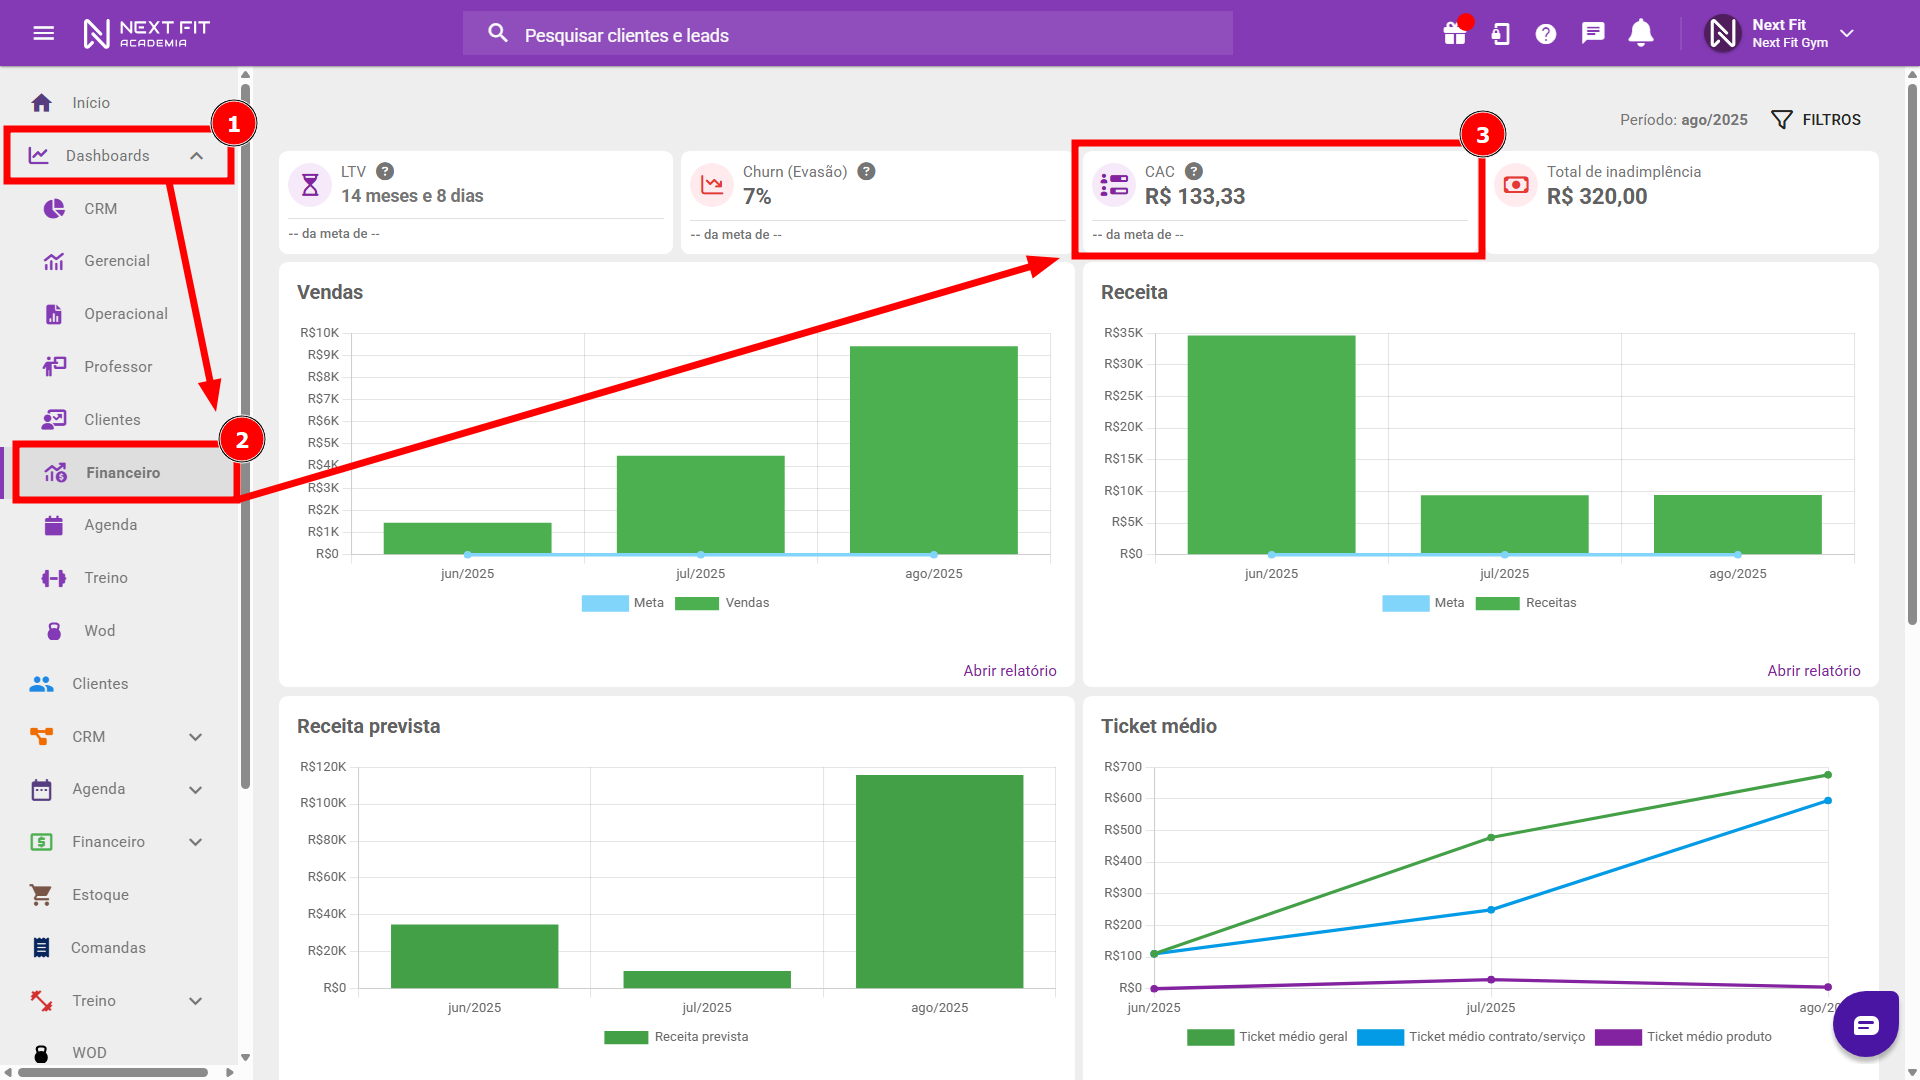Collapse the Dashboards menu section
The height and width of the screenshot is (1080, 1920).
[x=196, y=156]
